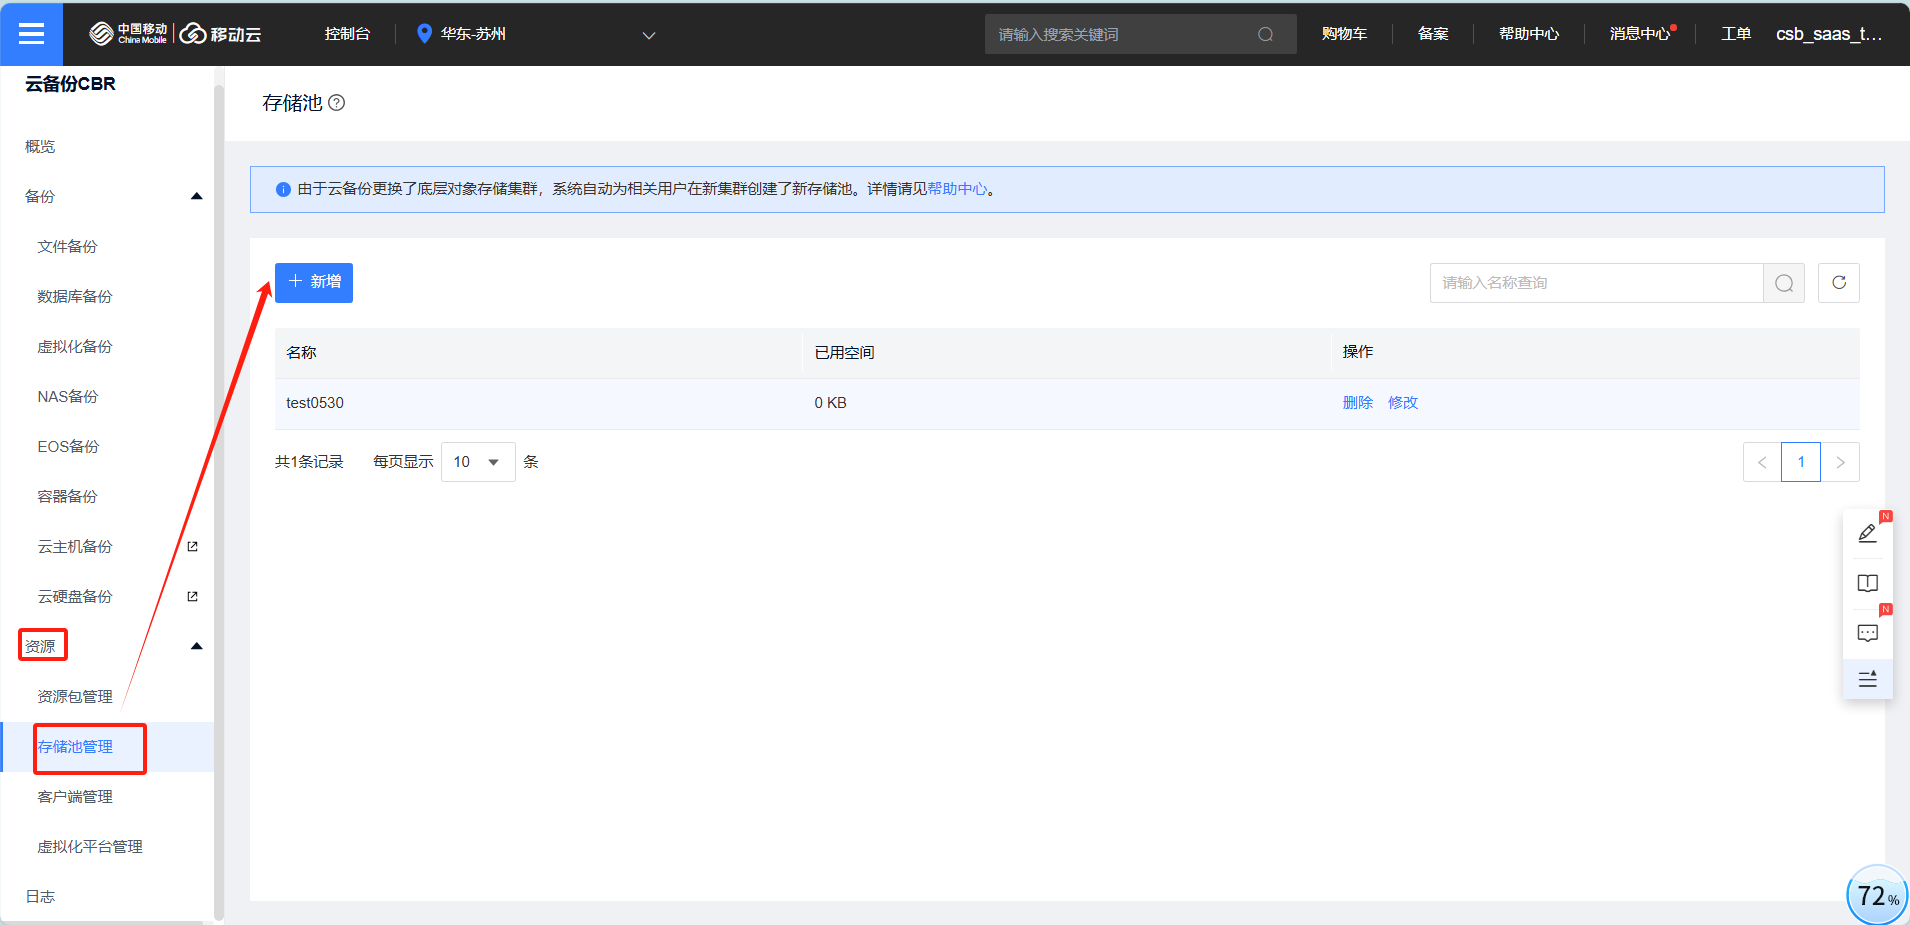Viewport: 1910px width, 925px height.
Task: Click the storage pool name search icon
Action: 1784,283
